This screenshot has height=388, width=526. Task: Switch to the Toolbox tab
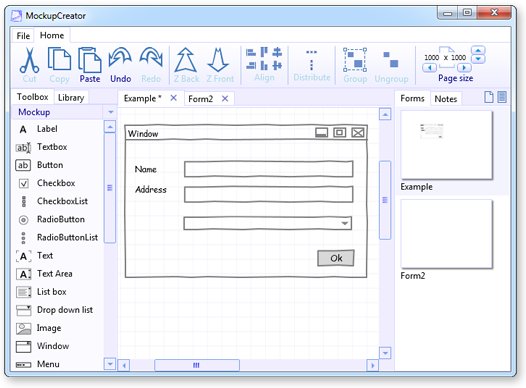tap(33, 97)
